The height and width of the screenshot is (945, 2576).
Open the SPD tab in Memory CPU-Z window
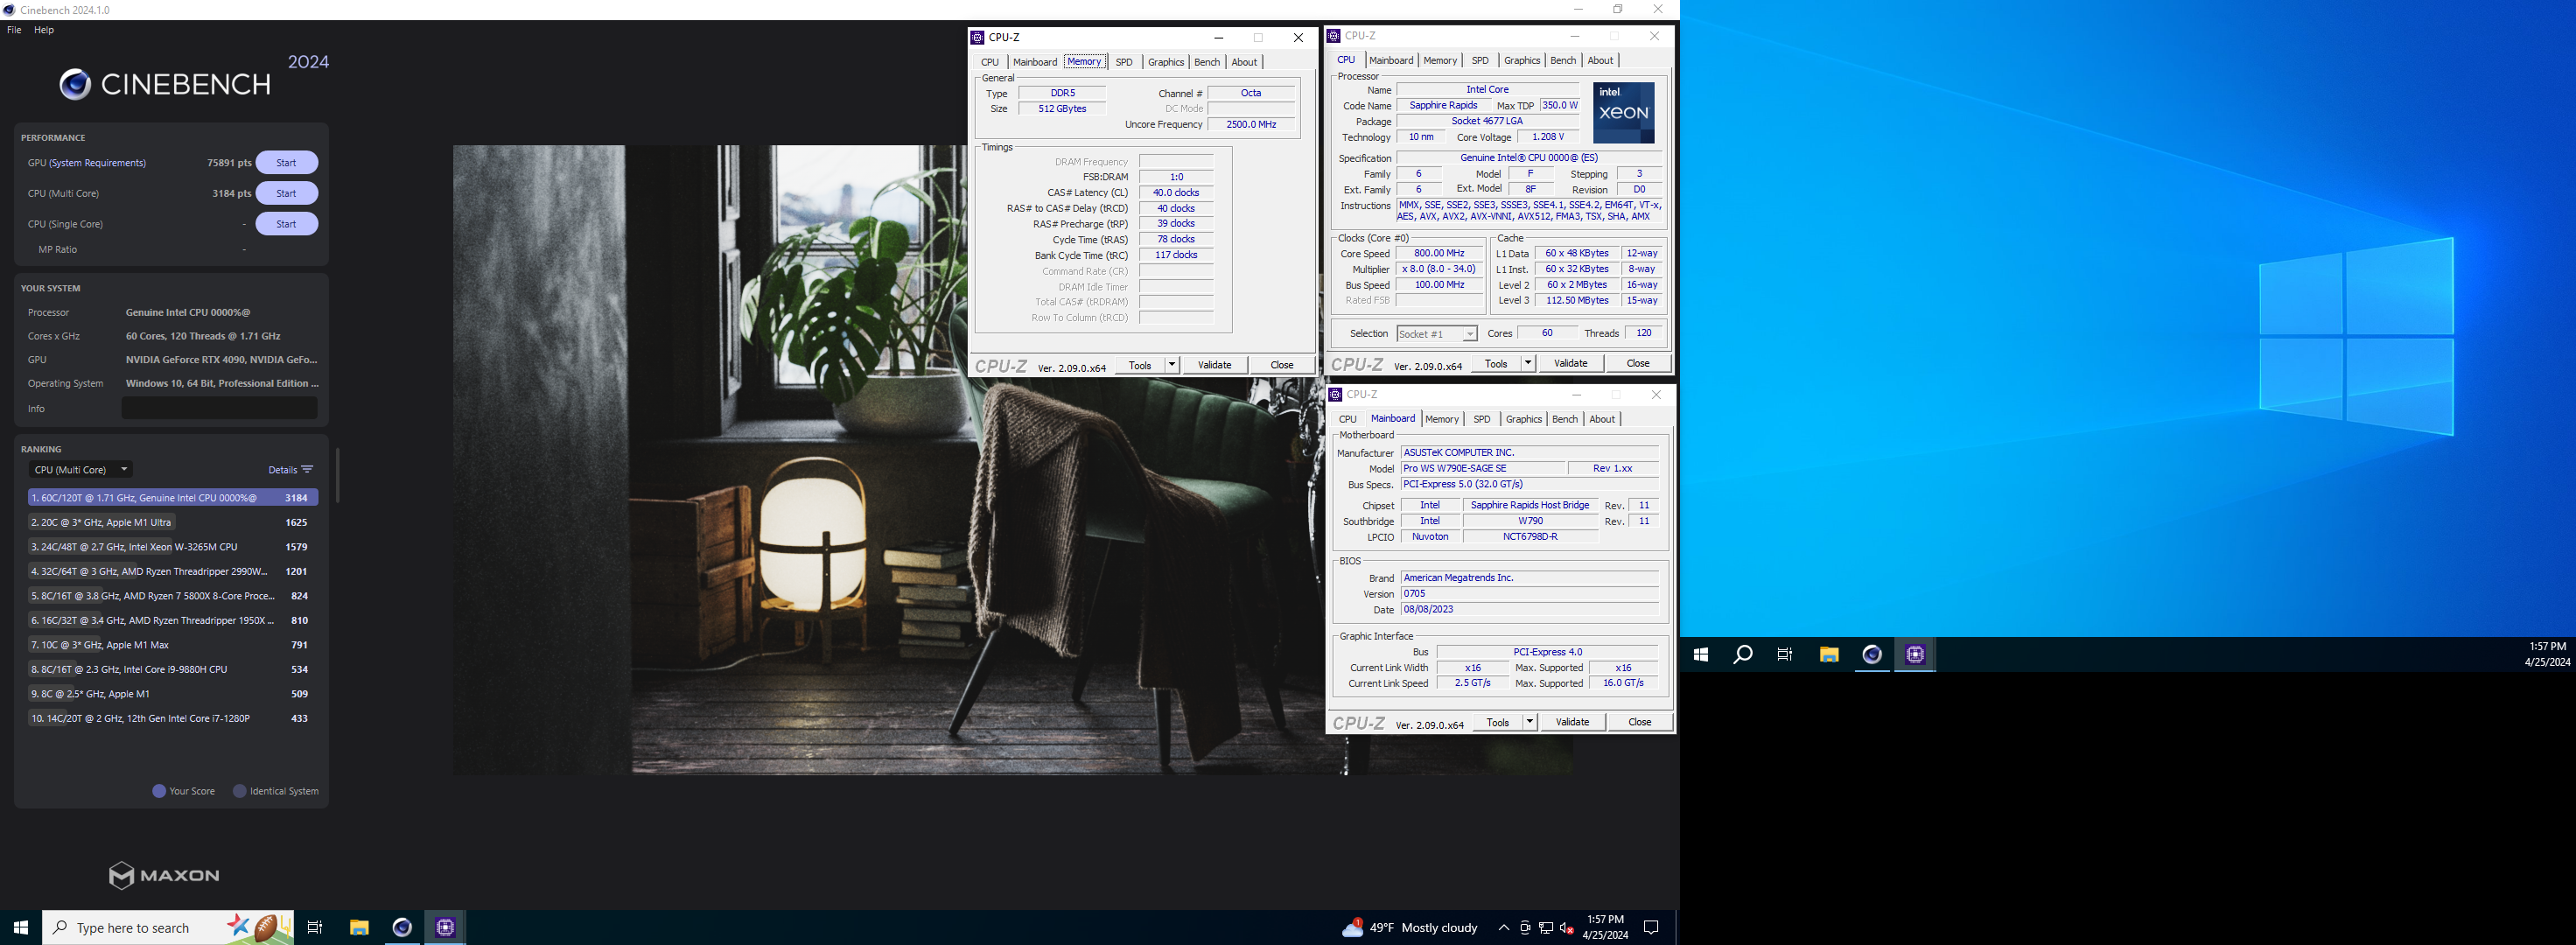tap(1124, 62)
